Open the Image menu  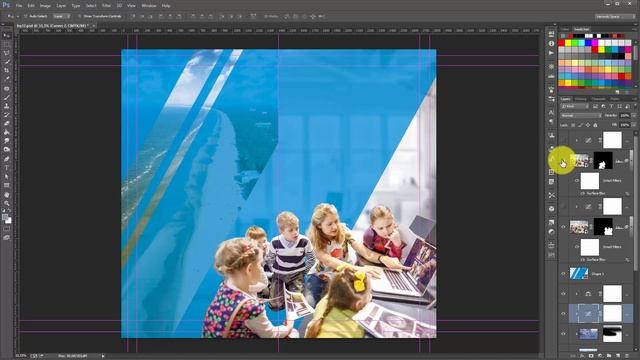(x=45, y=6)
